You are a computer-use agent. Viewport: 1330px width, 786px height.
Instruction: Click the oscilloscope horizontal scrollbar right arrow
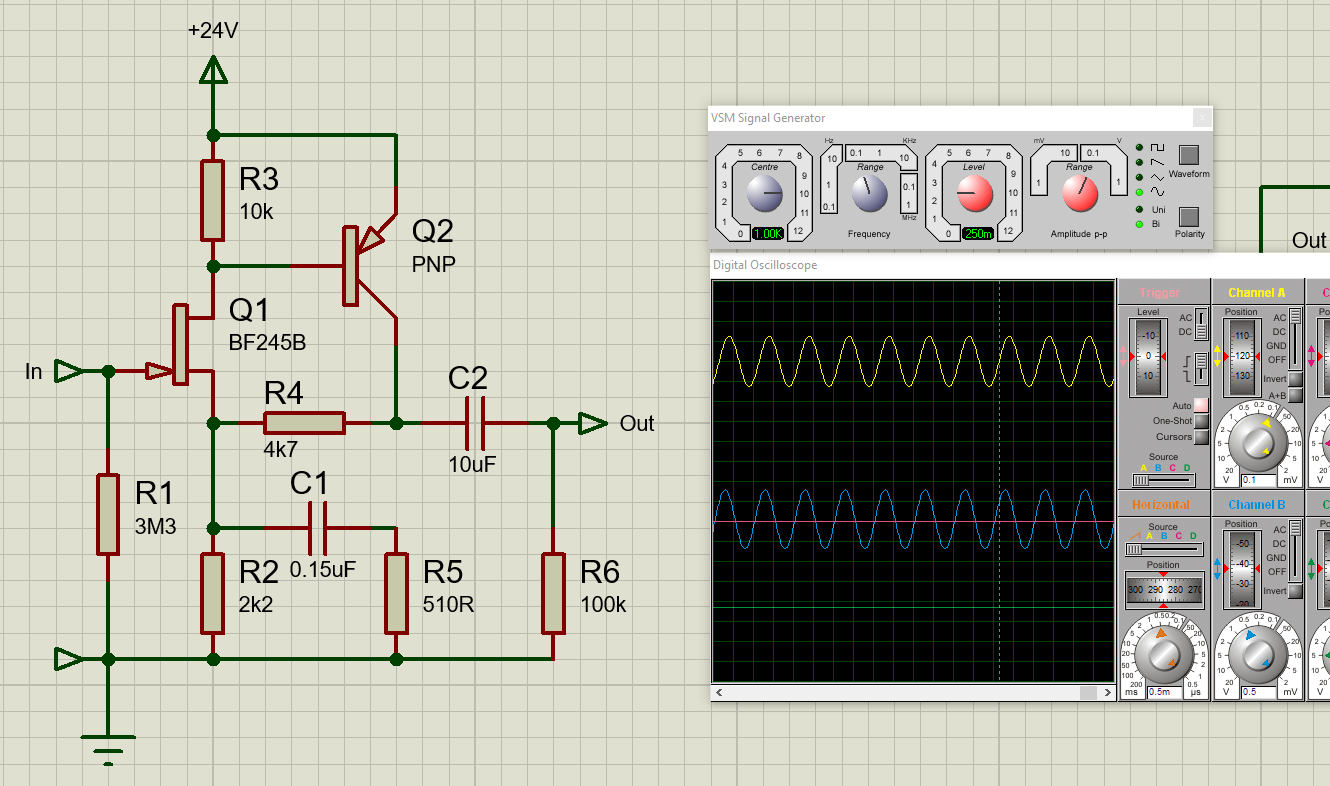pos(1106,692)
